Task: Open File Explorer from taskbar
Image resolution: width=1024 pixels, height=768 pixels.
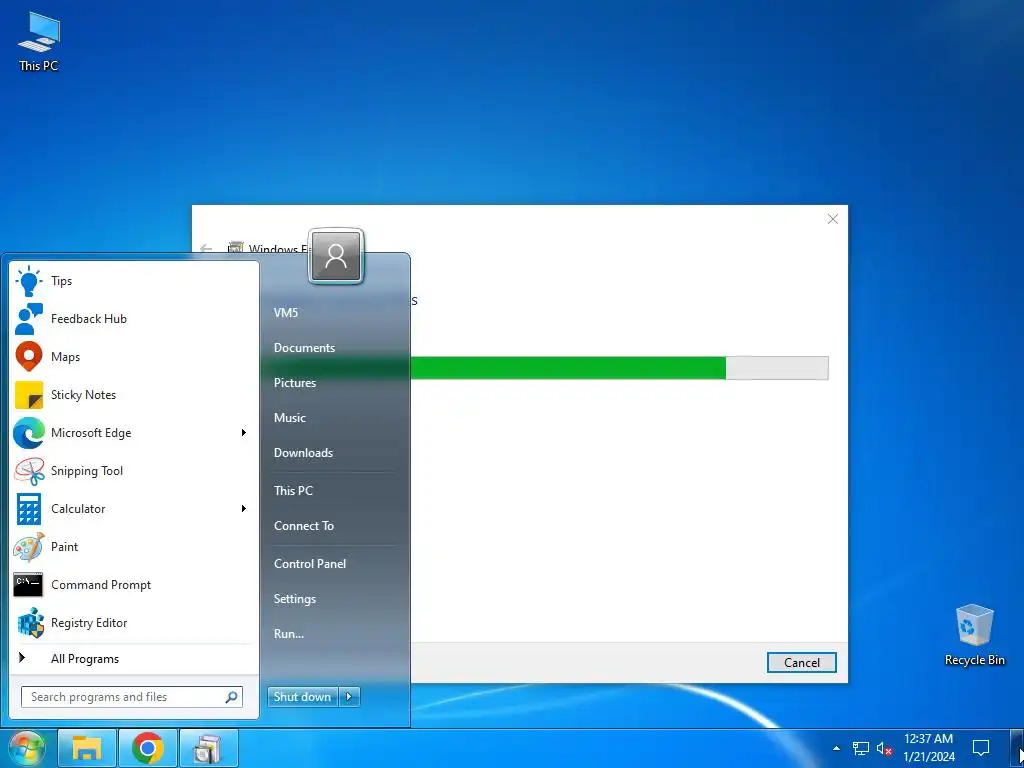Action: click(87, 748)
